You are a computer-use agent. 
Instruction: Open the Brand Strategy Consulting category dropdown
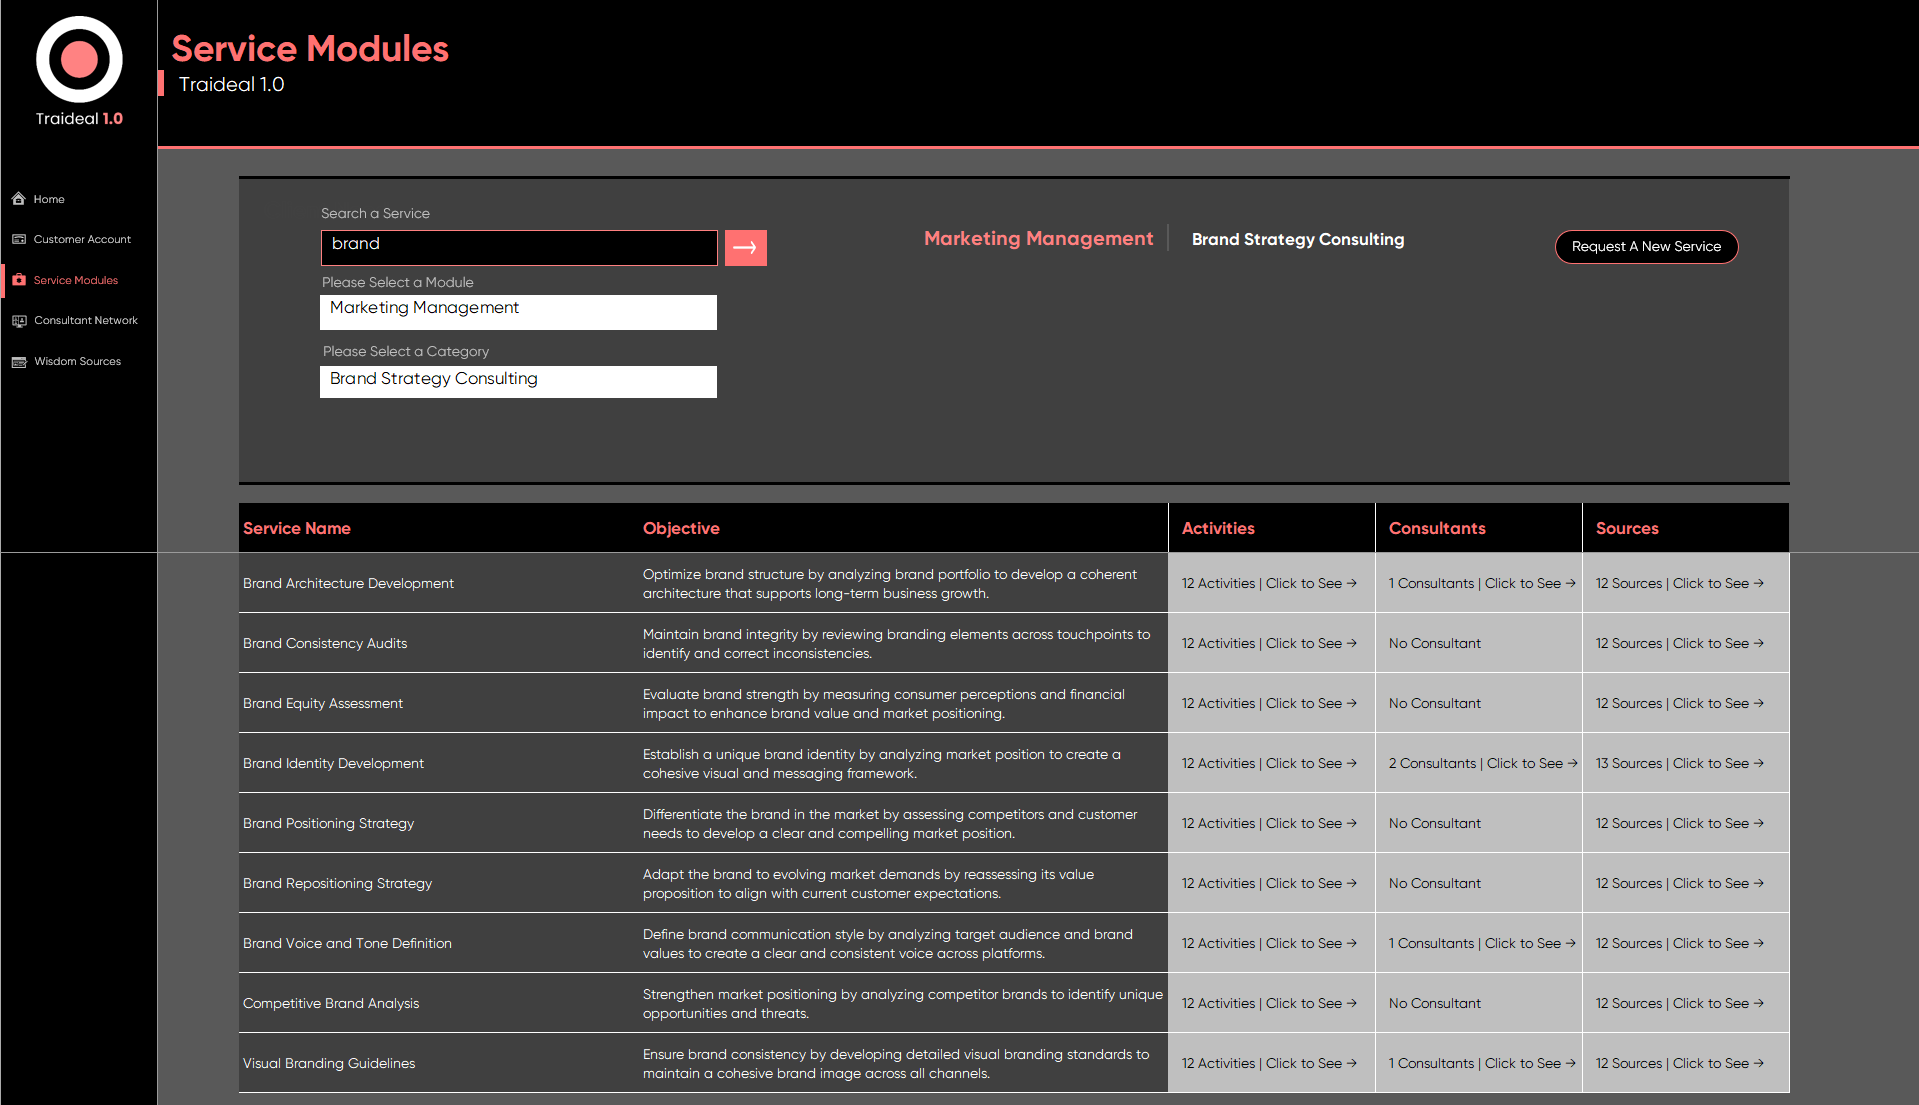pos(518,381)
